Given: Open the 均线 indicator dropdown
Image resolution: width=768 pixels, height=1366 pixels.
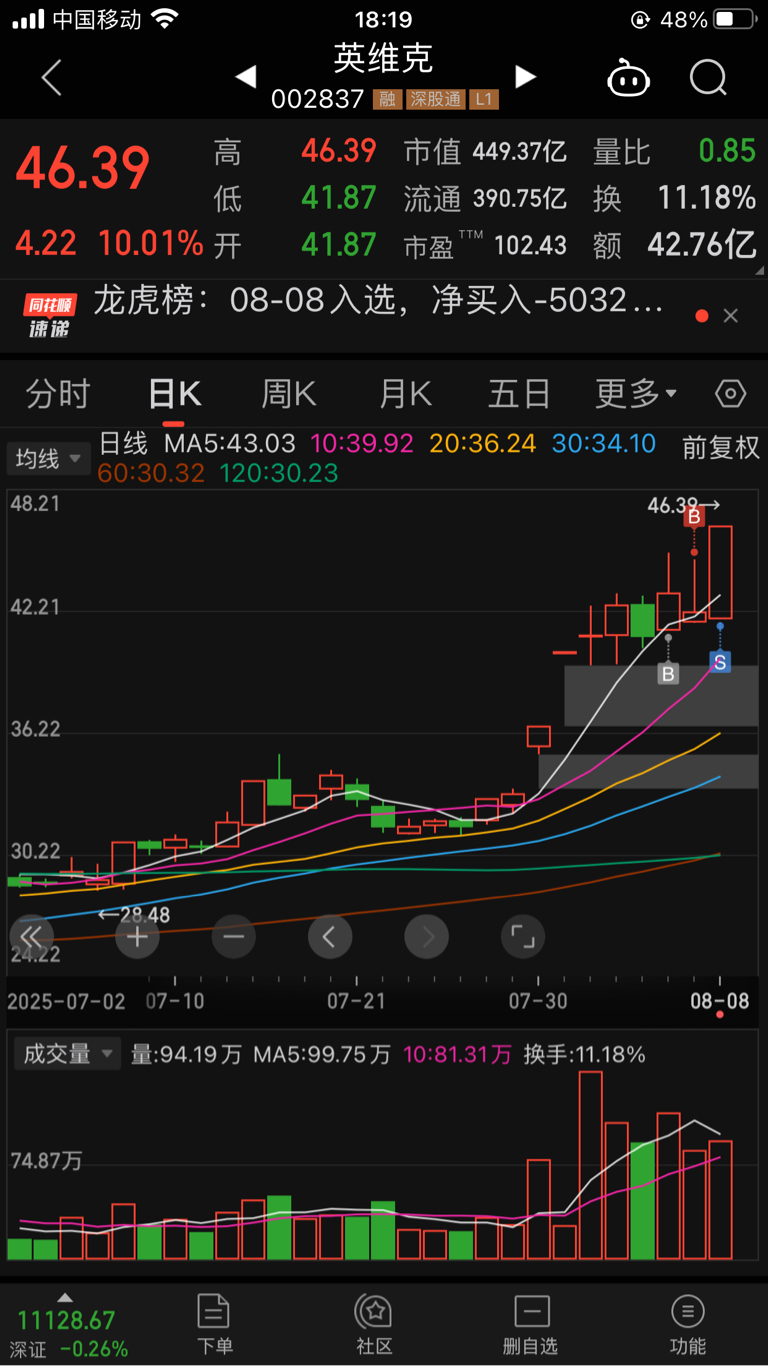Looking at the screenshot, I should pos(48,459).
